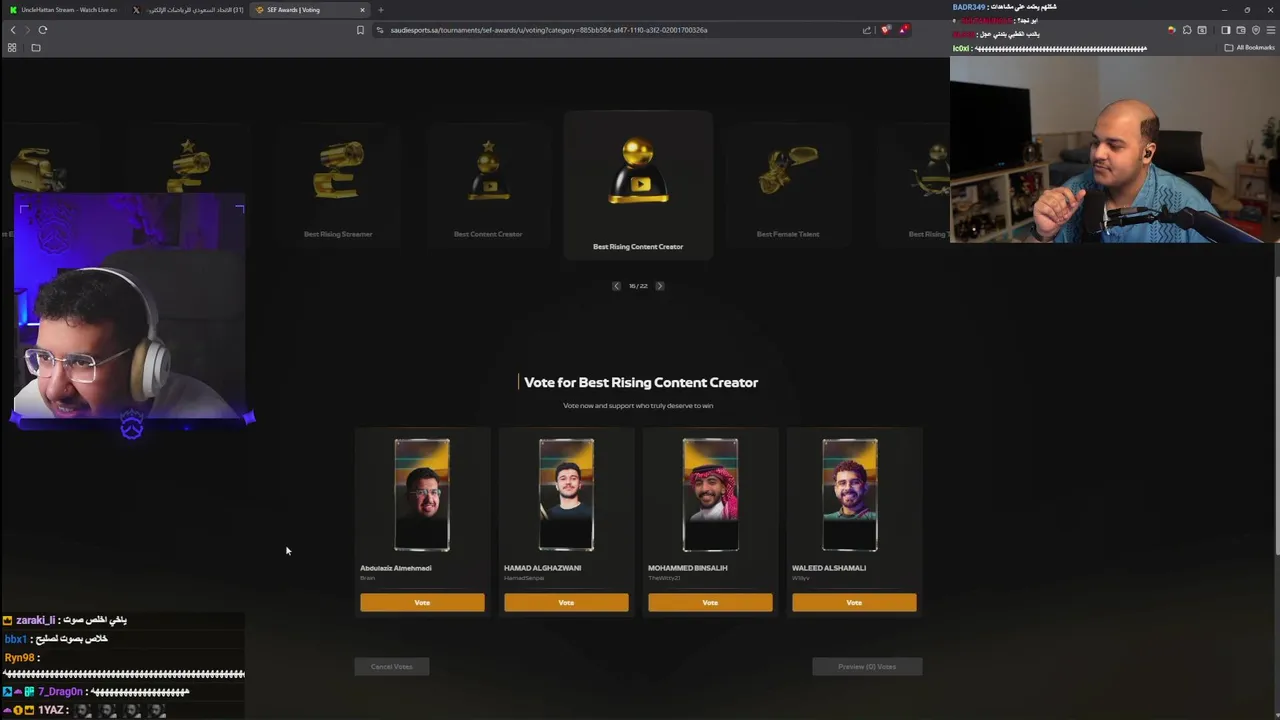This screenshot has height=720, width=1280.
Task: Open the All Bookmarks folder
Action: [x=1251, y=47]
